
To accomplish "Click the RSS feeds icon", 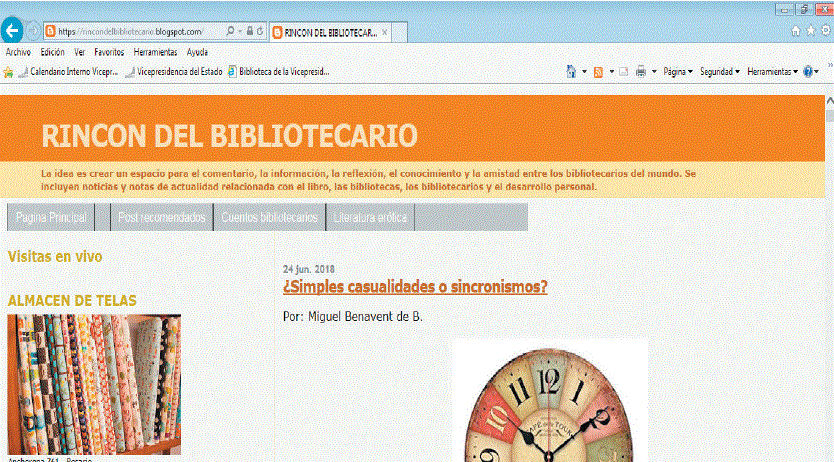I will (x=598, y=72).
